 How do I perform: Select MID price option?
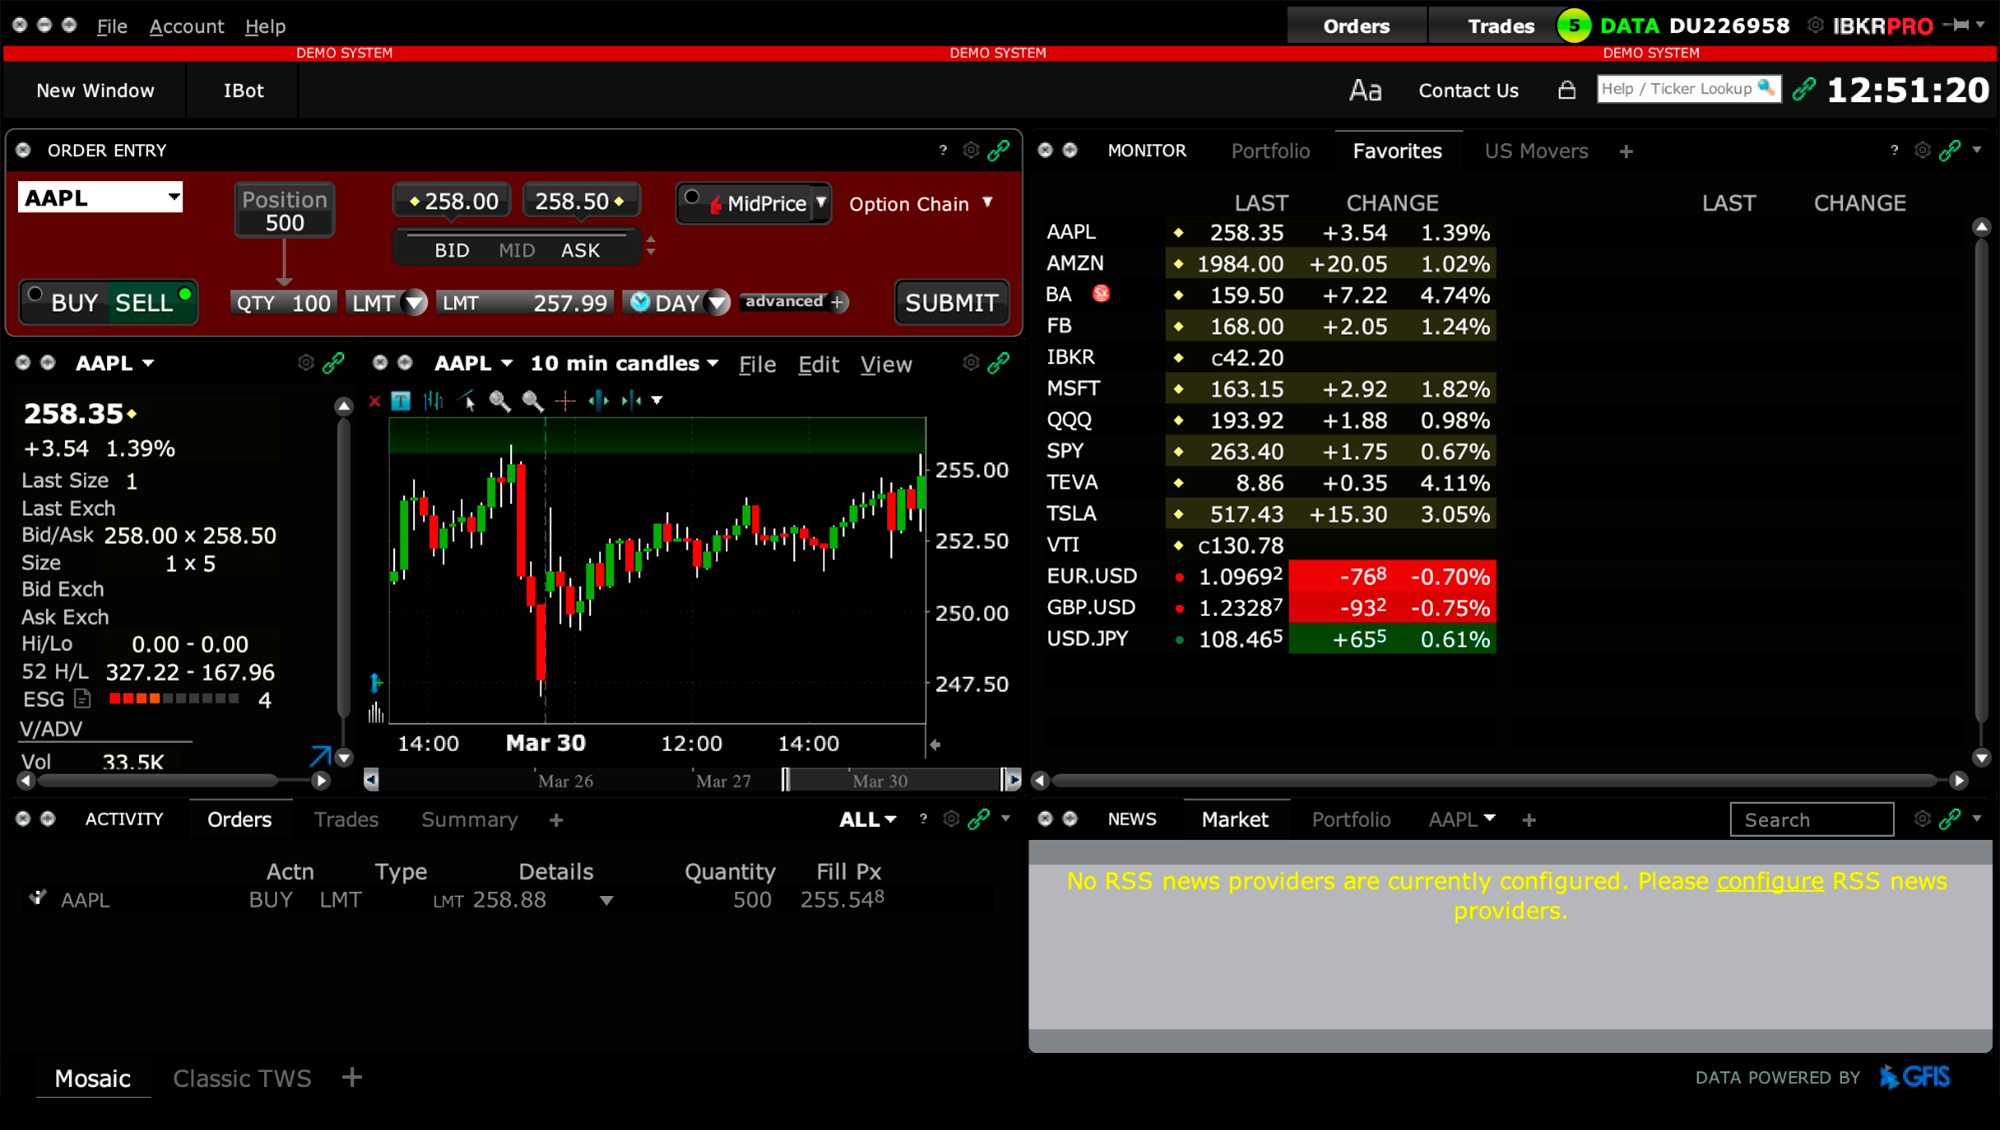click(x=517, y=250)
